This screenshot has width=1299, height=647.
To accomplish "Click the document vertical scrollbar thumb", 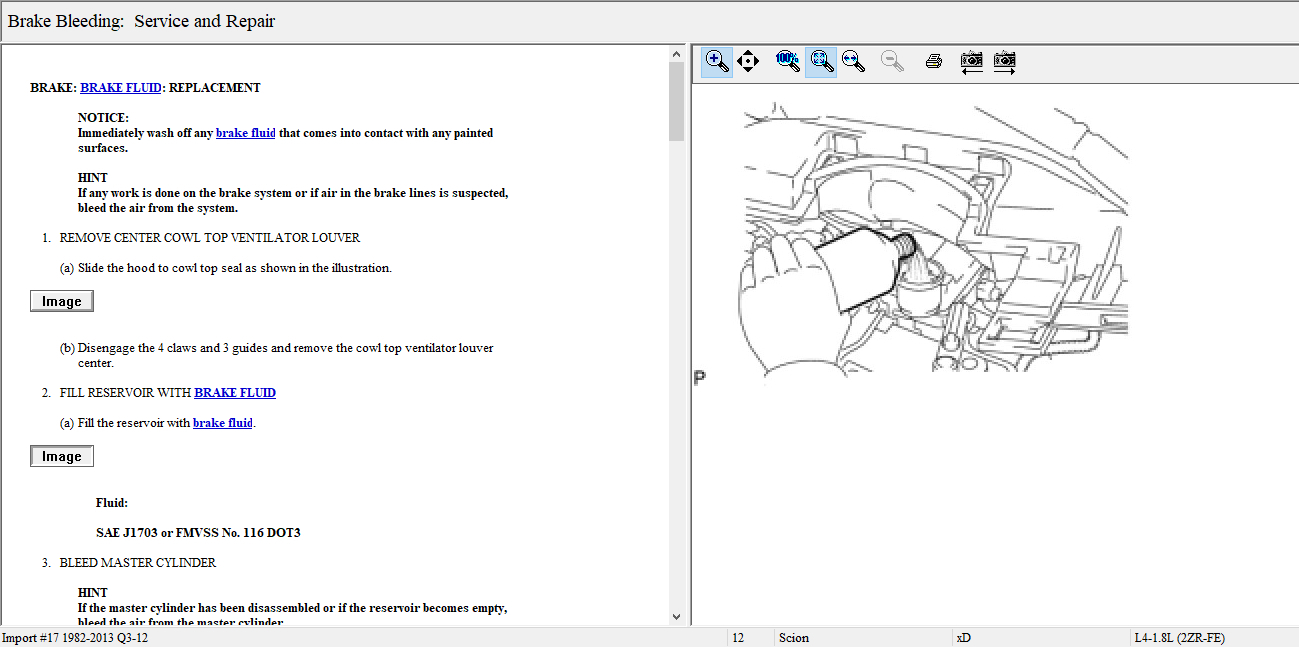I will (676, 100).
